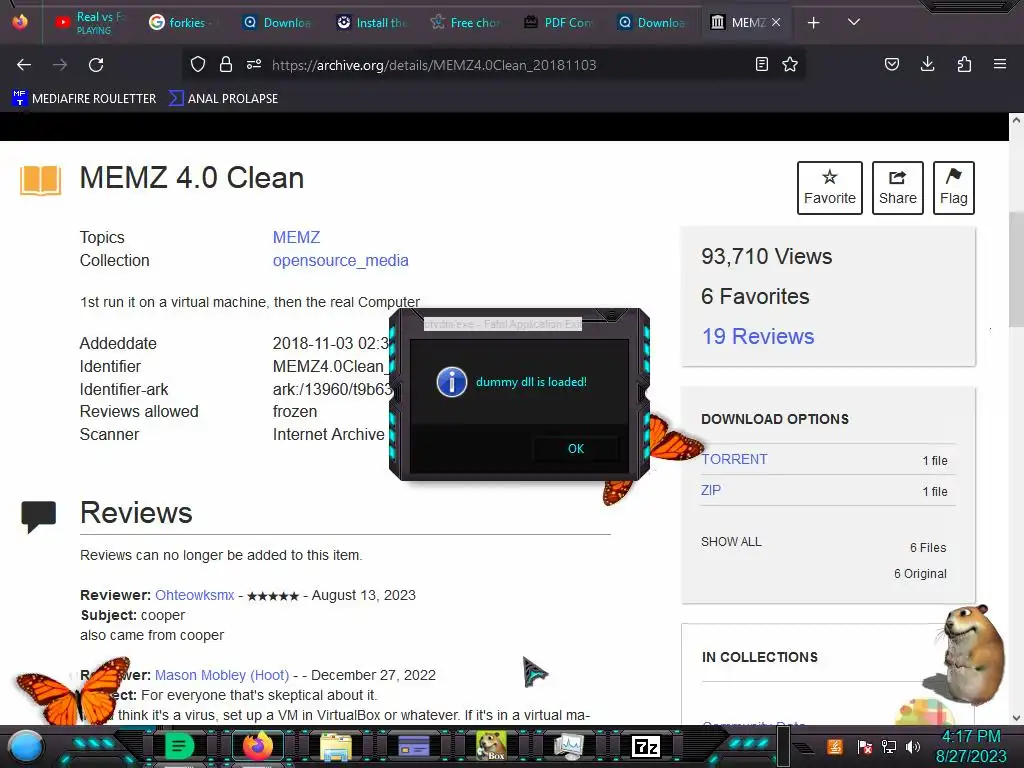This screenshot has width=1024, height=768.
Task: Click SHOW ALL download files
Action: point(731,541)
